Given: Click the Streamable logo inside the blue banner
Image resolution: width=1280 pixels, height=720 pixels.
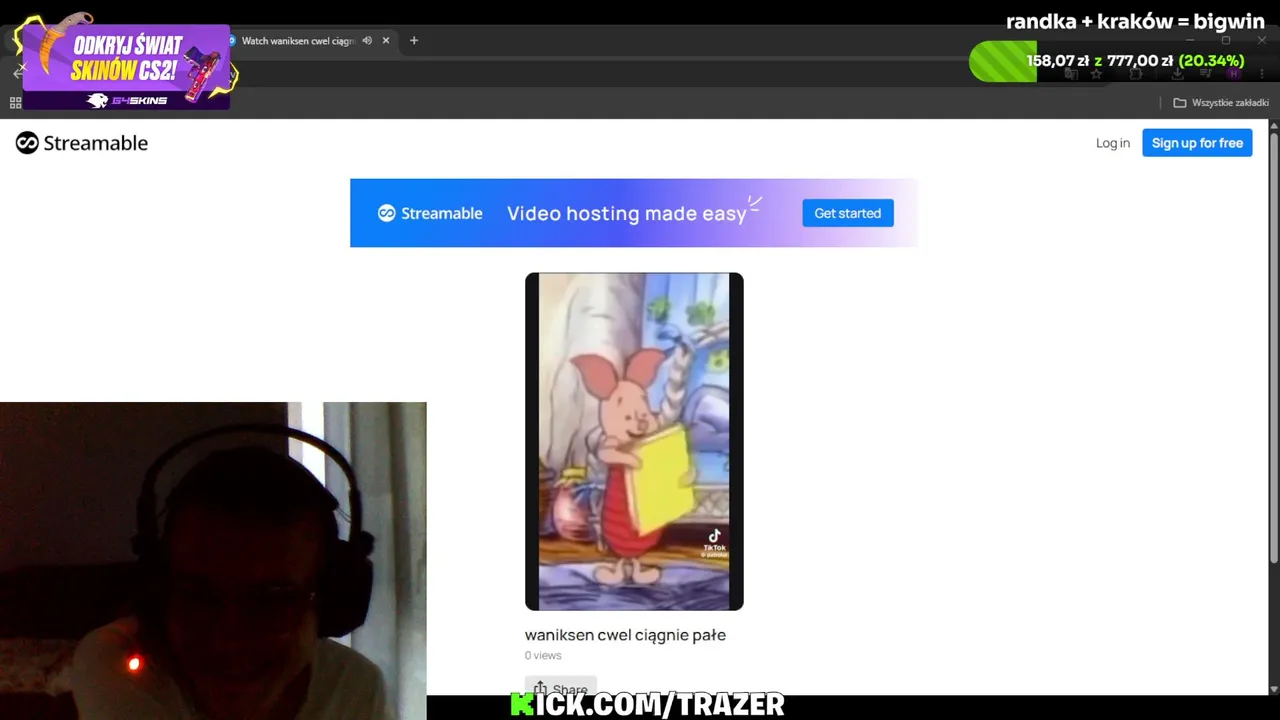Looking at the screenshot, I should coord(430,213).
